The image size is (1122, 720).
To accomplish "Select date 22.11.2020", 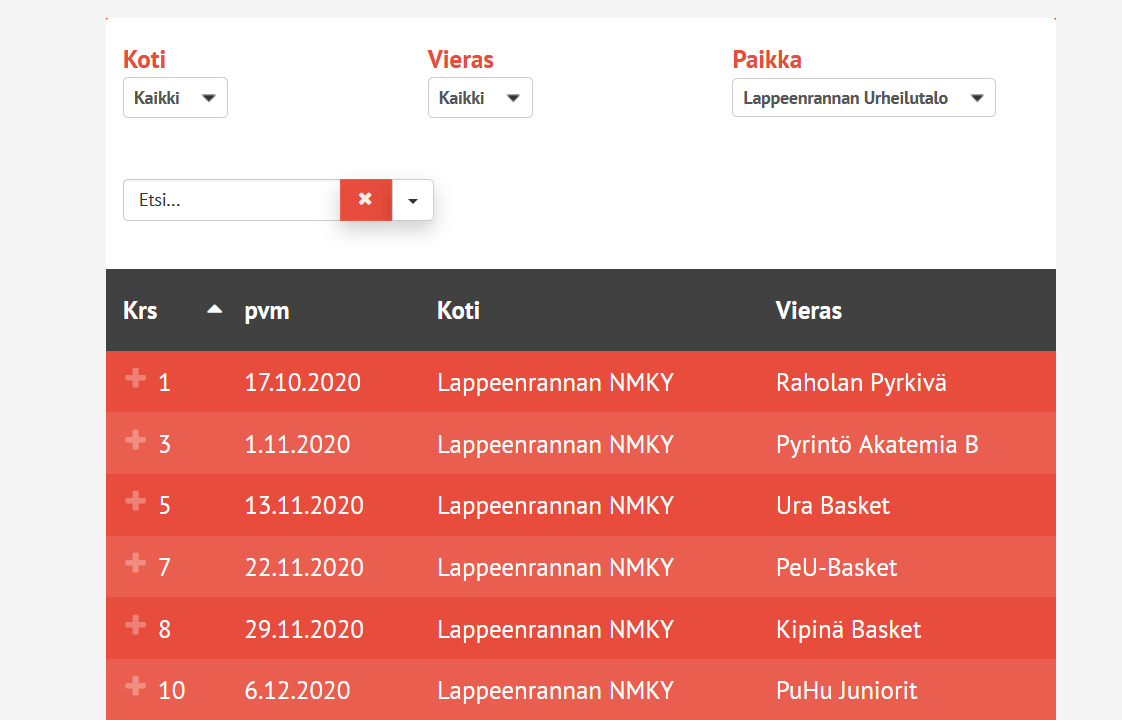I will pos(304,568).
